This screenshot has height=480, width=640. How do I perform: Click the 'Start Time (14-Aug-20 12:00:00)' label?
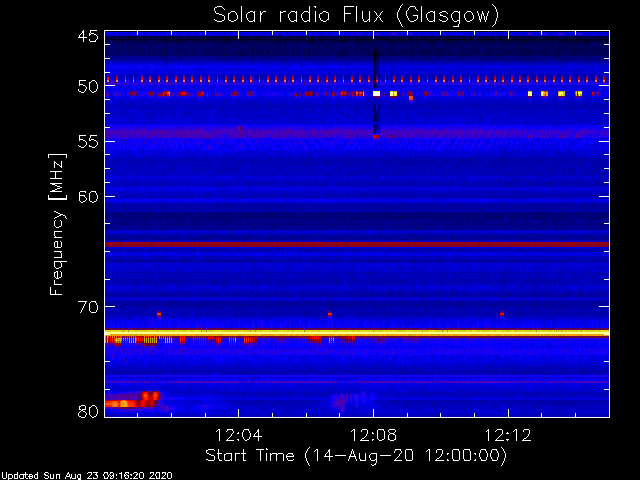pyautogui.click(x=356, y=456)
